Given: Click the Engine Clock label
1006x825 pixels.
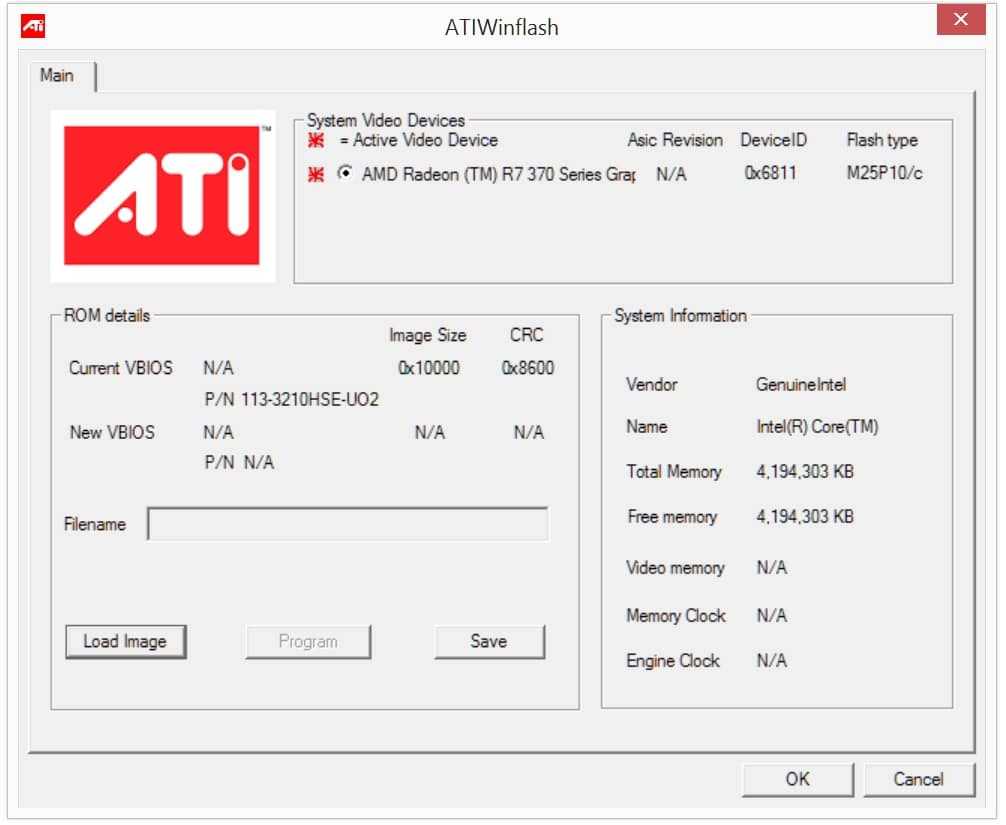Looking at the screenshot, I should coord(673,661).
